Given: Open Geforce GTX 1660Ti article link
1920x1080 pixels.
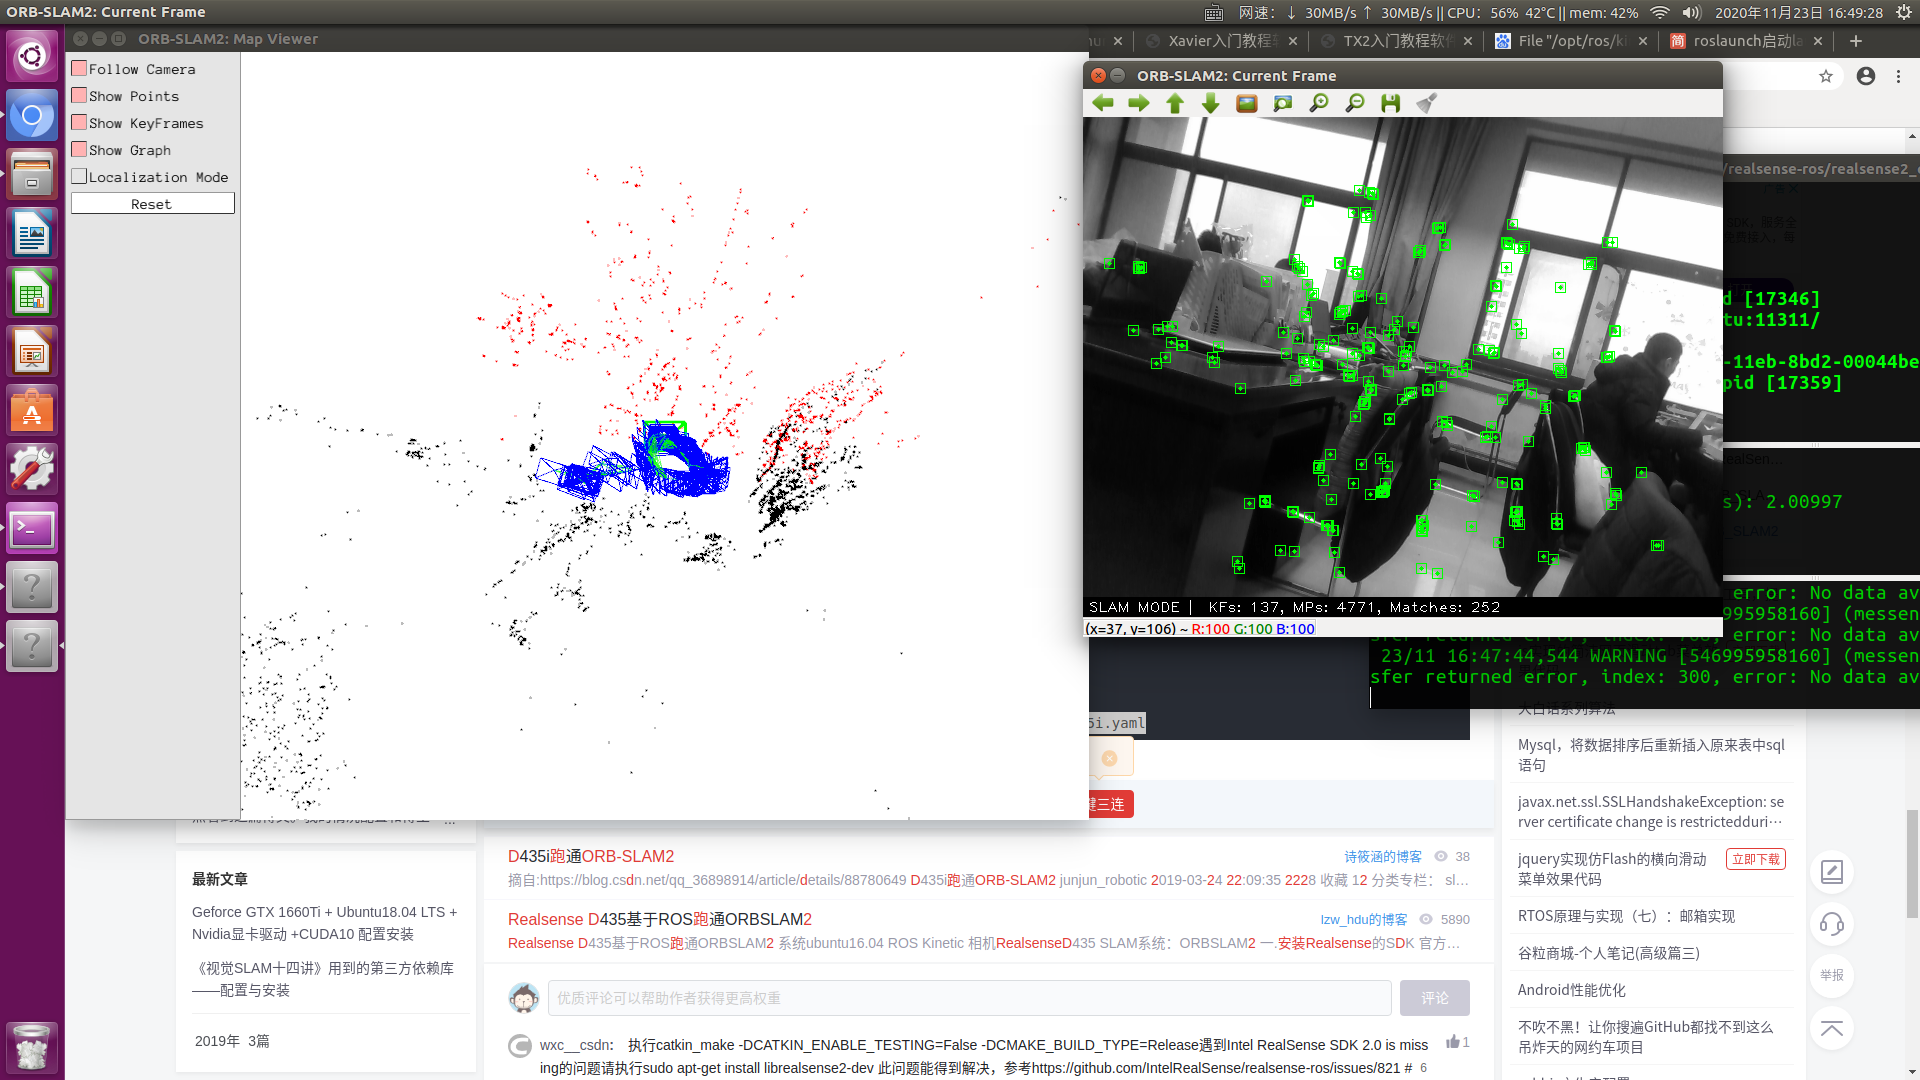Looking at the screenshot, I should coord(325,923).
